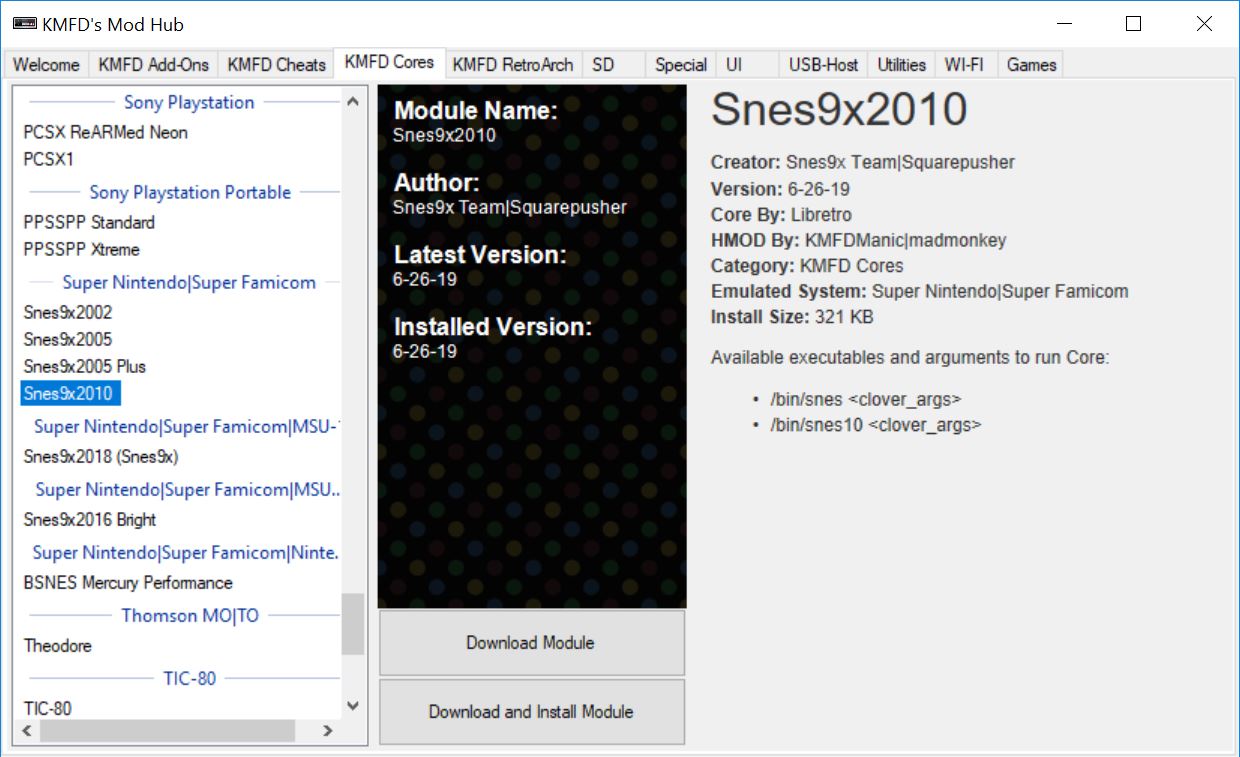1240x757 pixels.
Task: Click the TIC-80 group header
Action: 190,678
